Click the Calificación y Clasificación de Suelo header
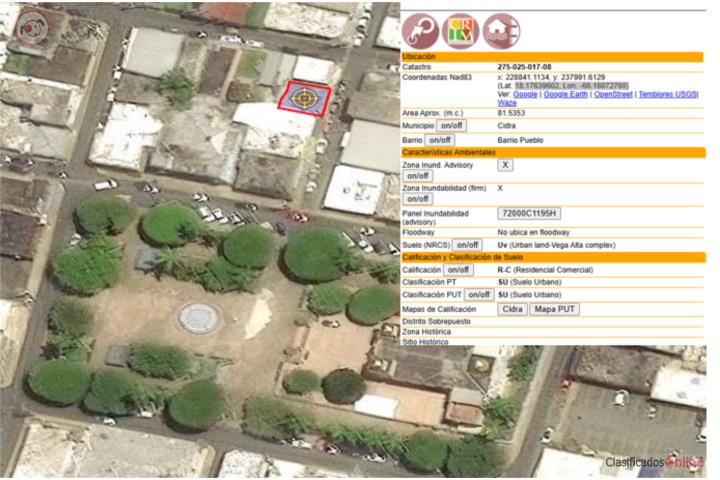This screenshot has height=480, width=720. (553, 257)
